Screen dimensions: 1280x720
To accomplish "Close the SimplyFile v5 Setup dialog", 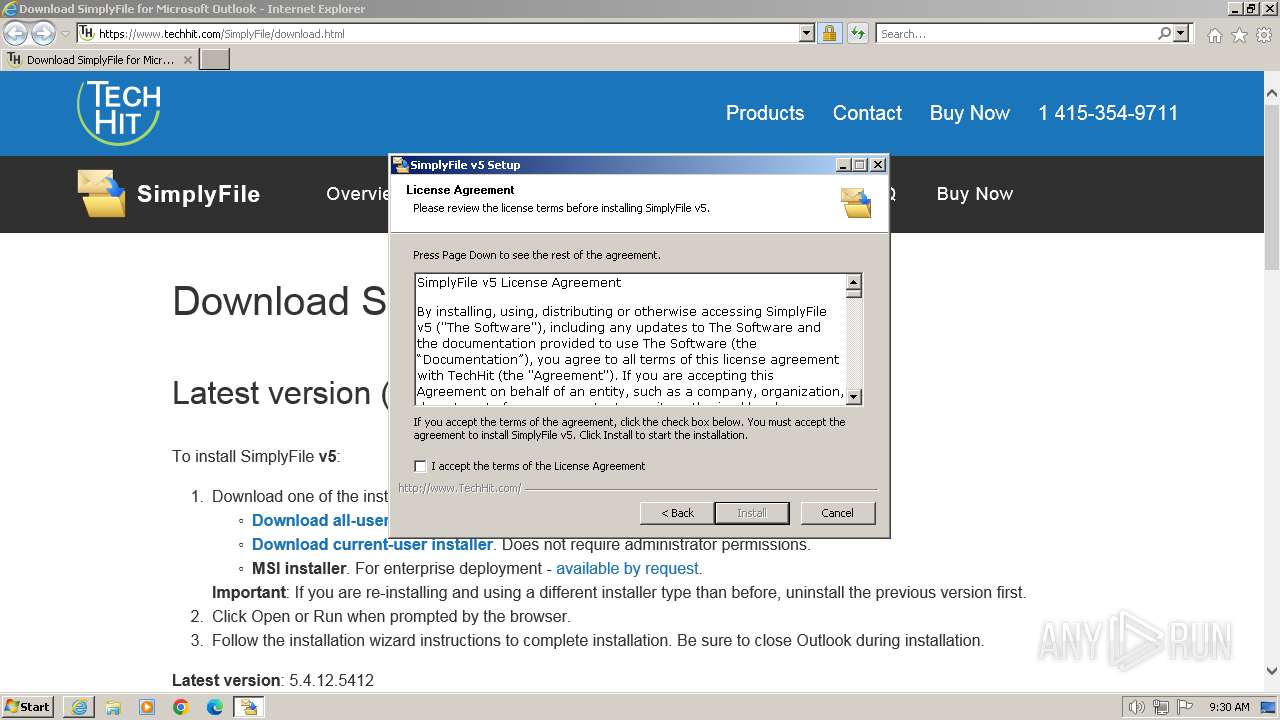I will pyautogui.click(x=877, y=165).
